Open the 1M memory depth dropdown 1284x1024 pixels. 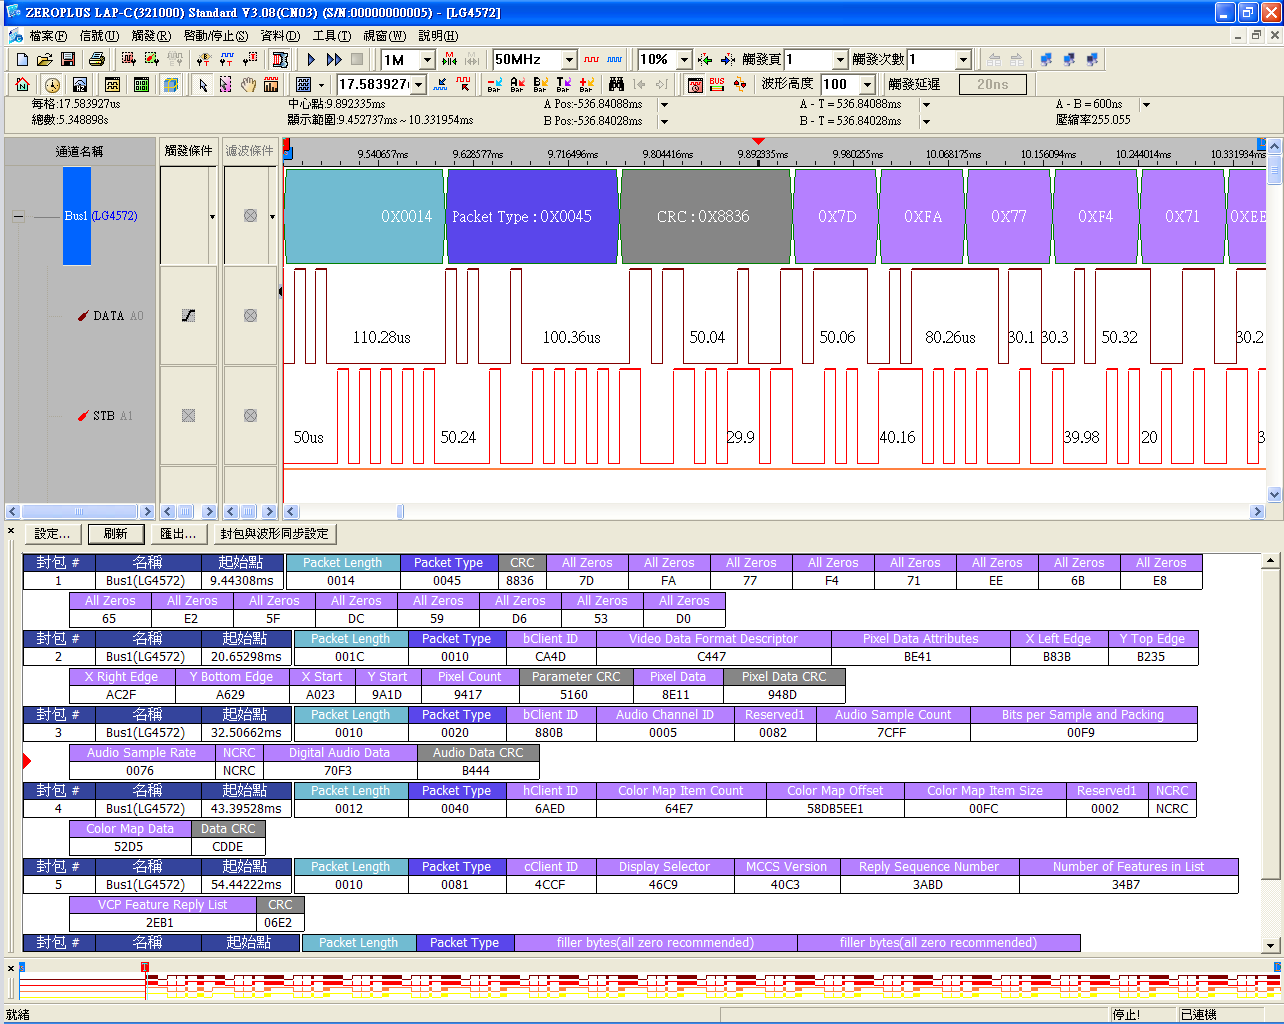point(427,60)
